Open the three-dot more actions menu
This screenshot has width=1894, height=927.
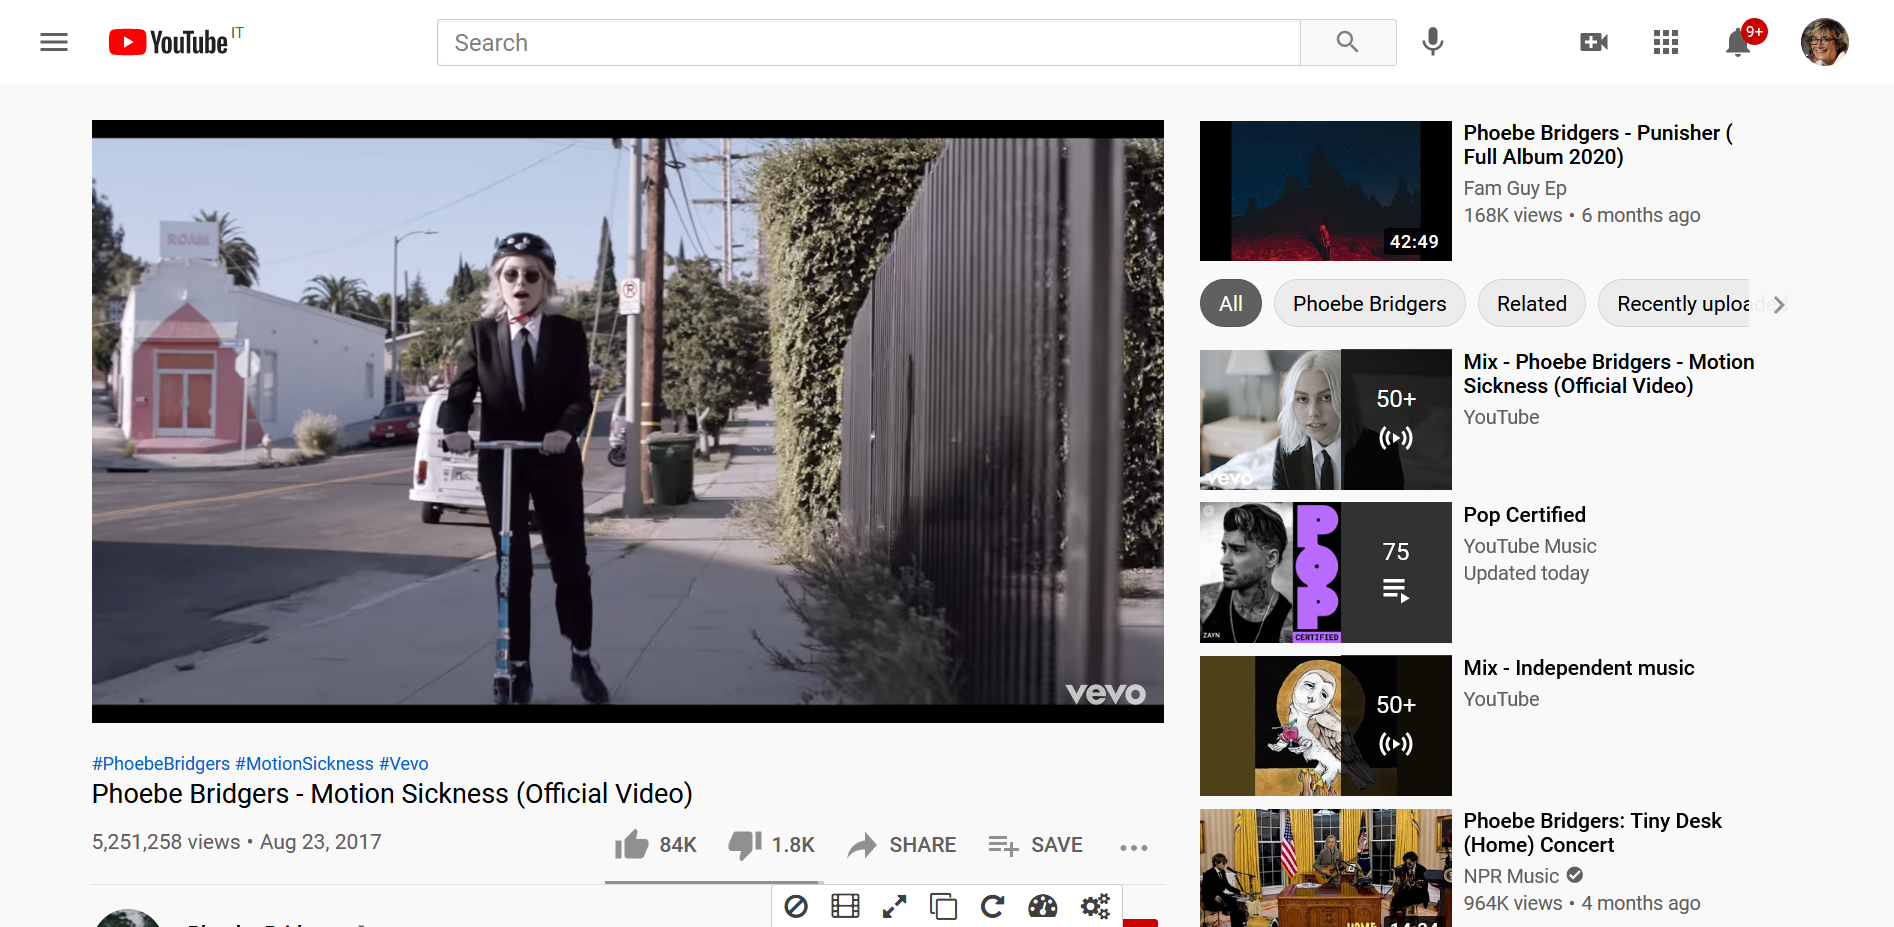(x=1134, y=847)
